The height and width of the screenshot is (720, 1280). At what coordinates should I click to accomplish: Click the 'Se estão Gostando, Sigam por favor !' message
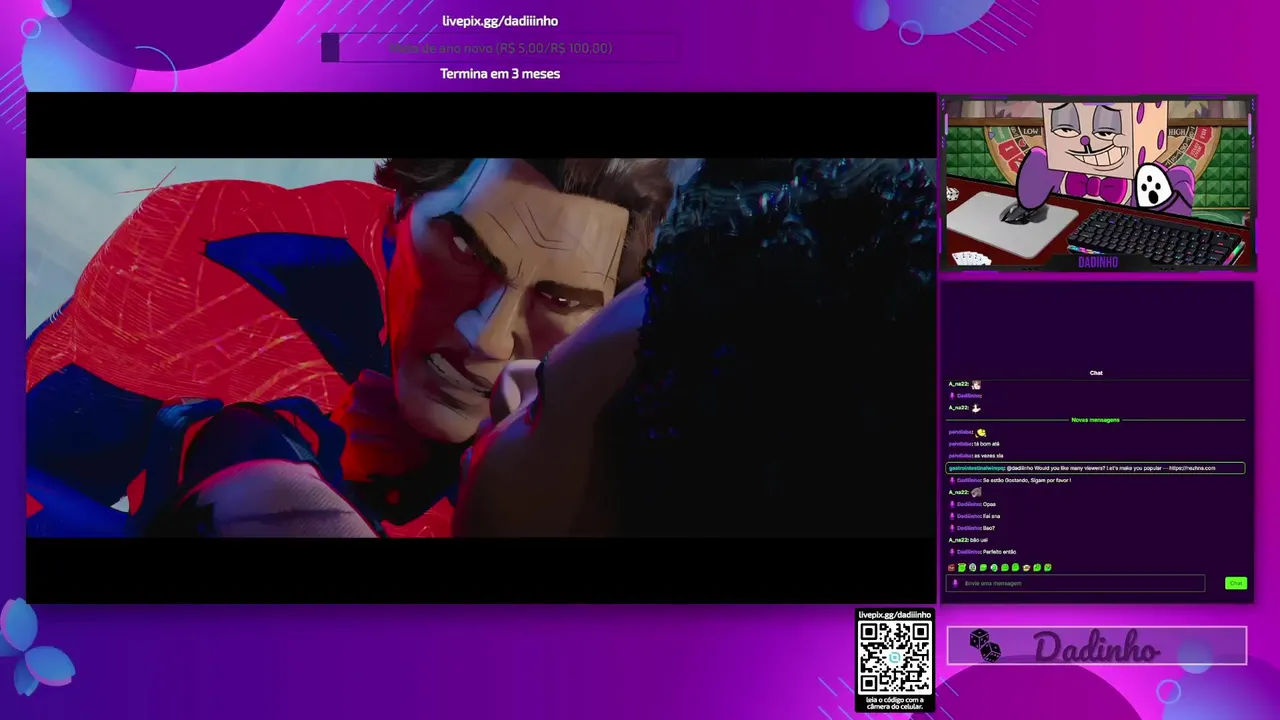point(1027,480)
